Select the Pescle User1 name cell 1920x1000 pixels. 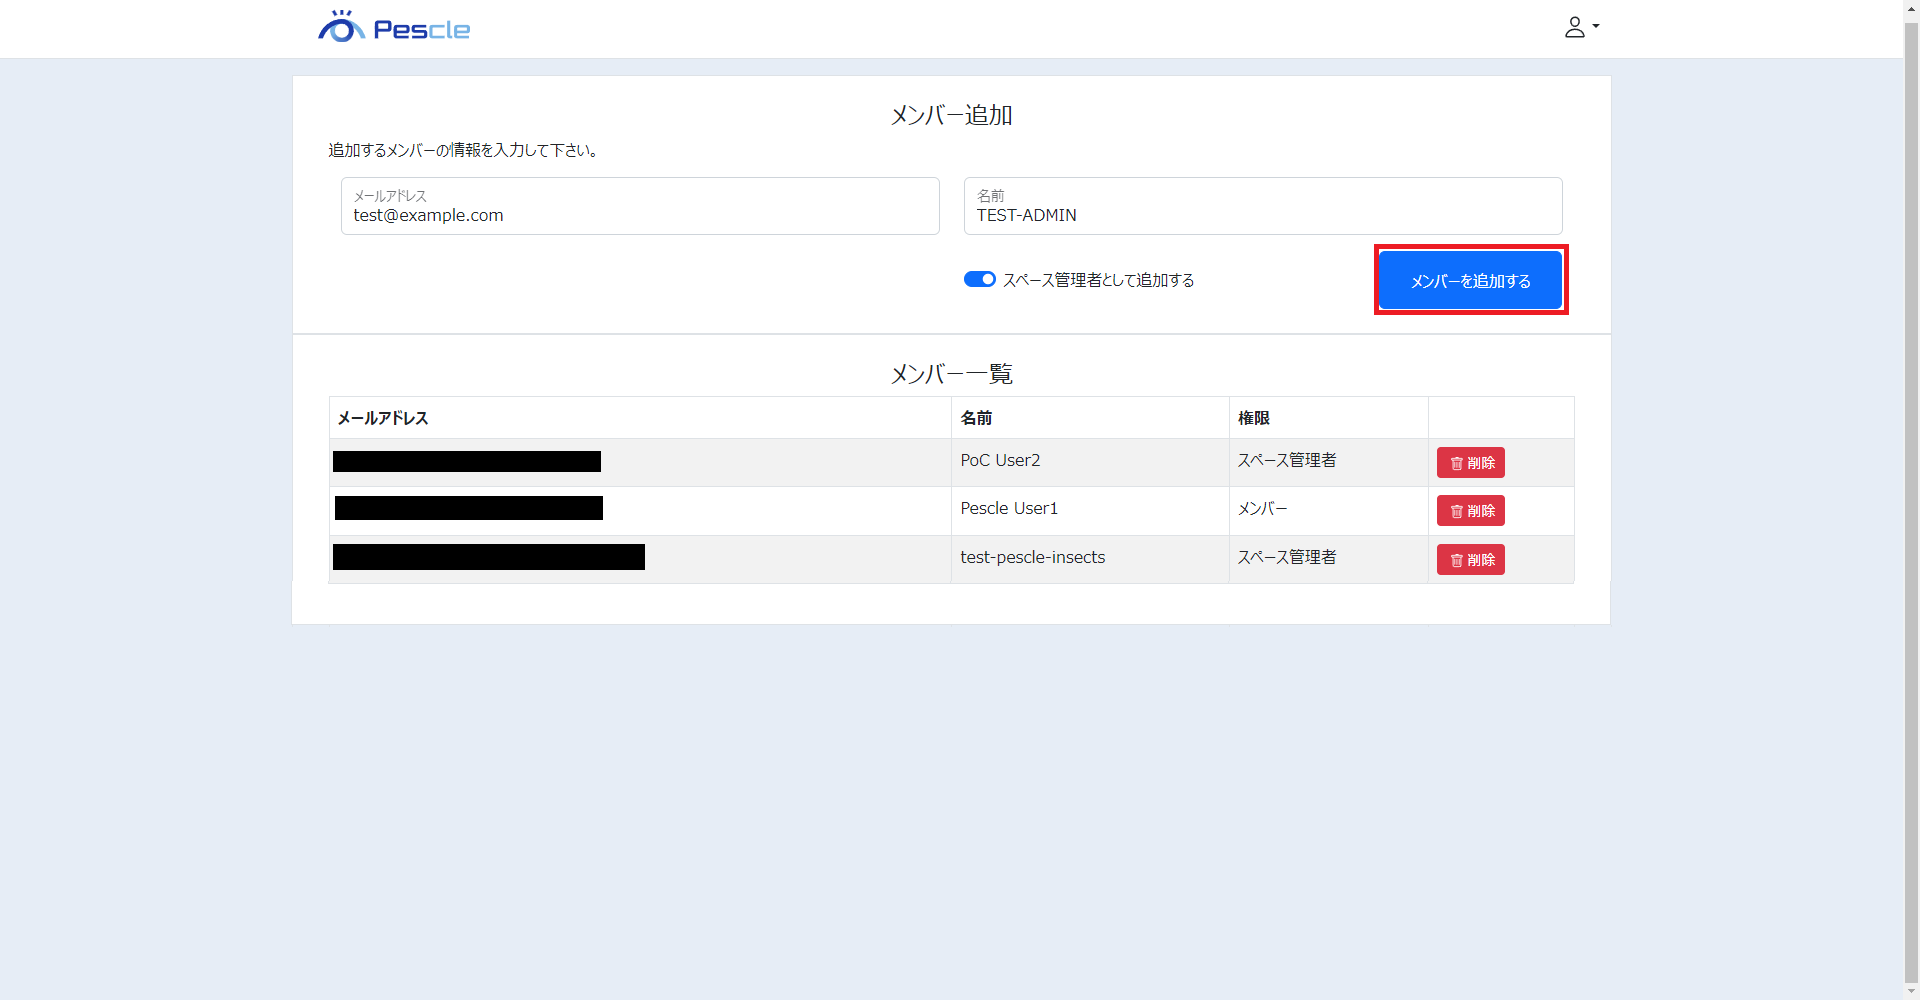point(1009,508)
